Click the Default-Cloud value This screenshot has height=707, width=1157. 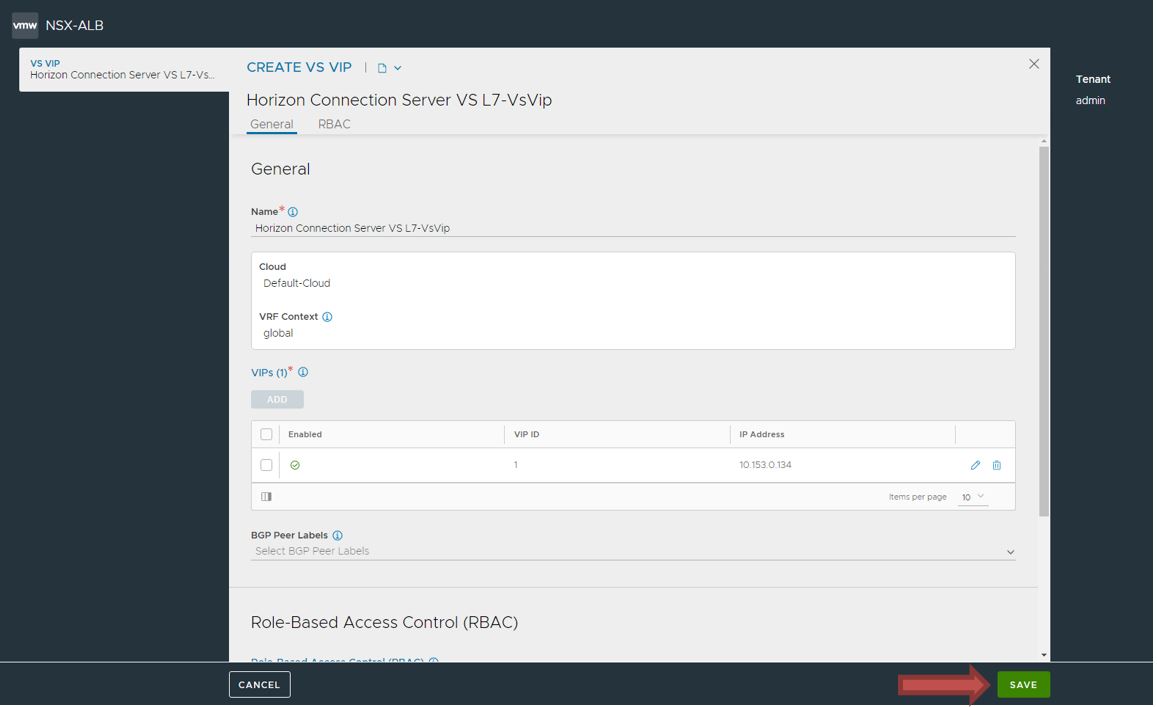pos(297,283)
